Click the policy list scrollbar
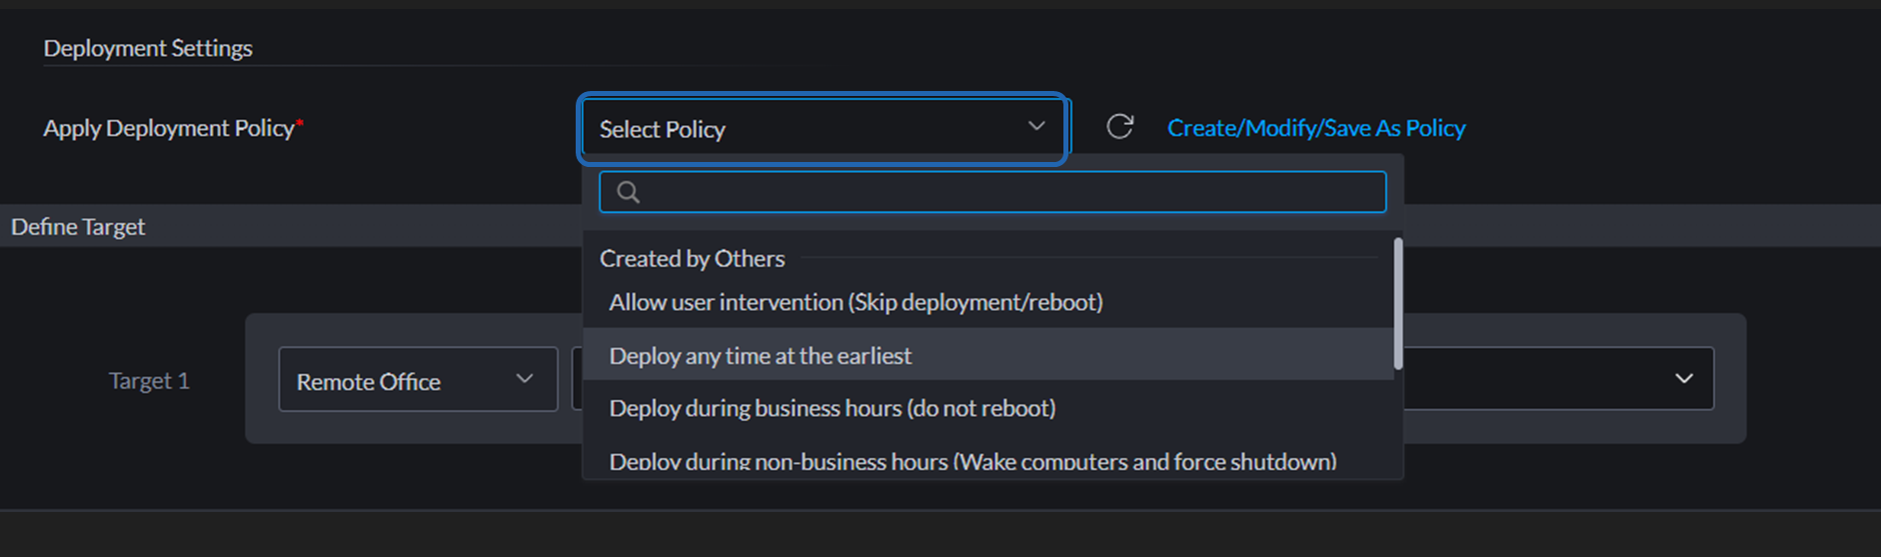 tap(1398, 304)
